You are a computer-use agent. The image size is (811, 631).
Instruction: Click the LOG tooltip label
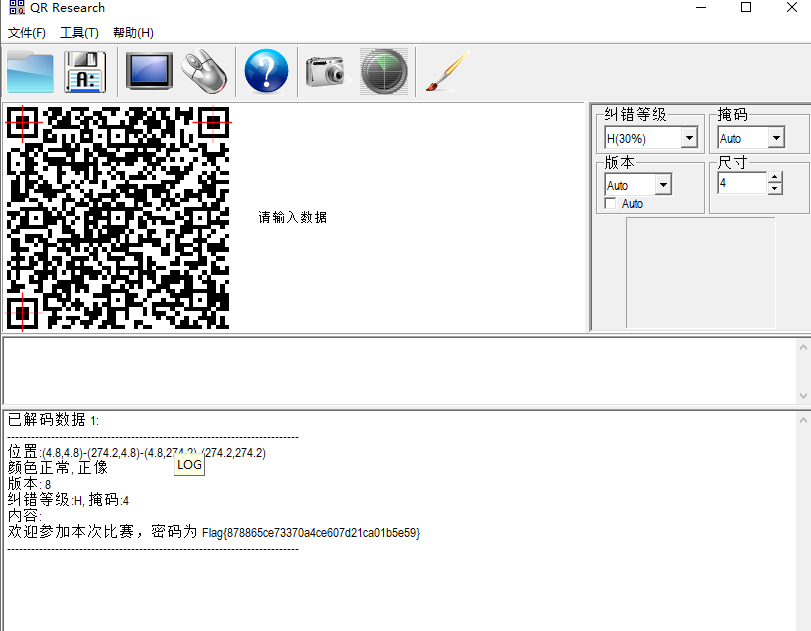click(x=189, y=465)
